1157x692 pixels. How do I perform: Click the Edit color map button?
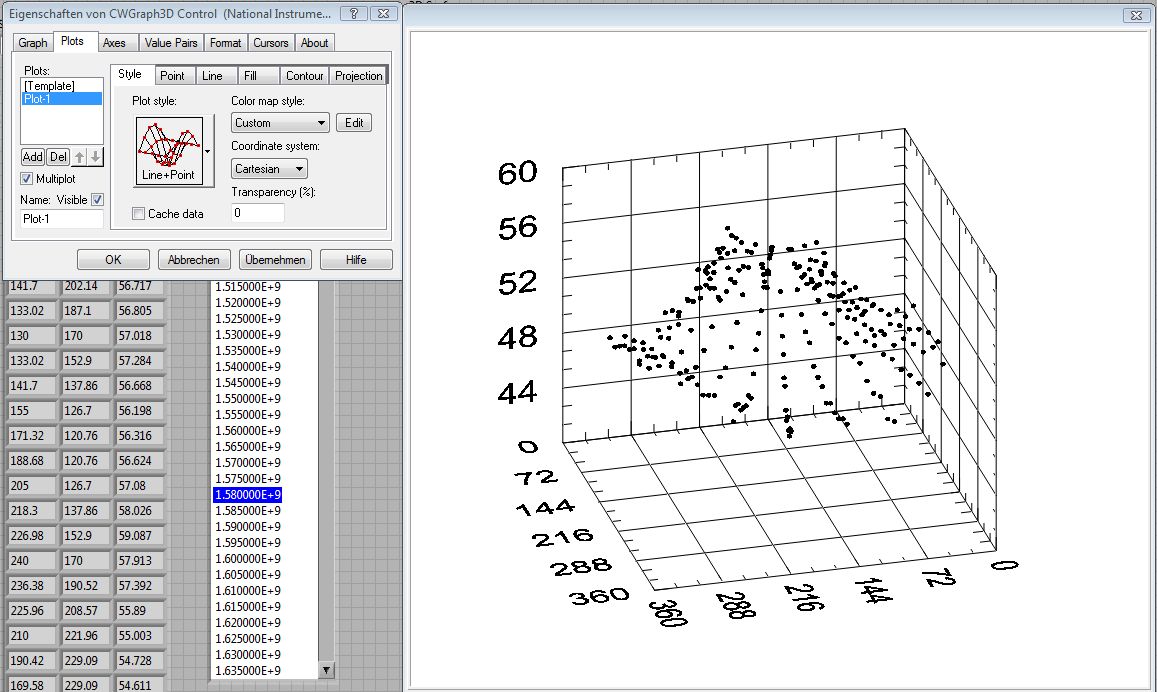354,123
